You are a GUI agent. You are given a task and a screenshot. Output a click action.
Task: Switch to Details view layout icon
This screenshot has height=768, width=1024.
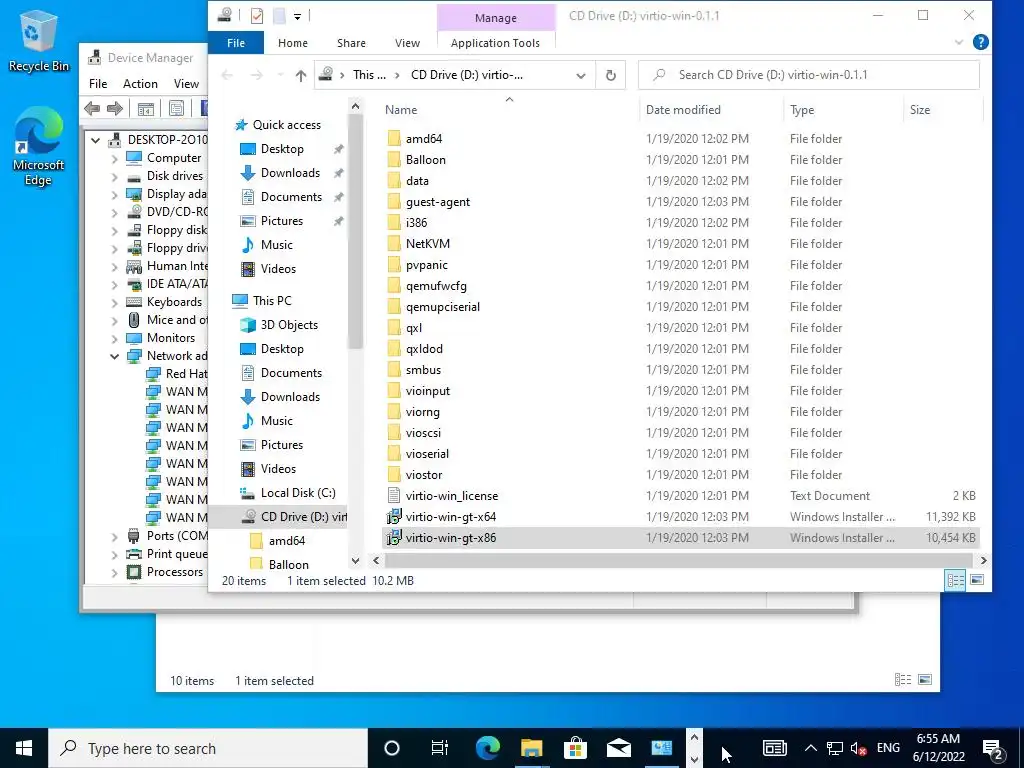955,580
